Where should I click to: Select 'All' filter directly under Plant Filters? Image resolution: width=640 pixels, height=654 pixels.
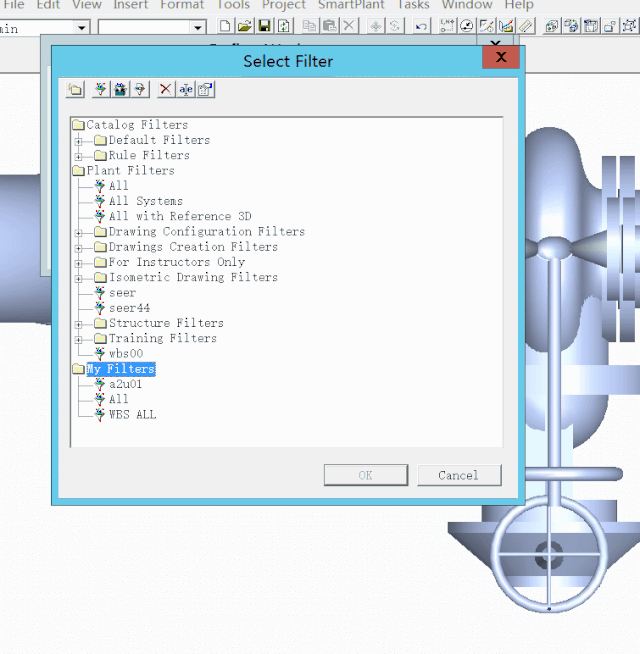coord(118,186)
